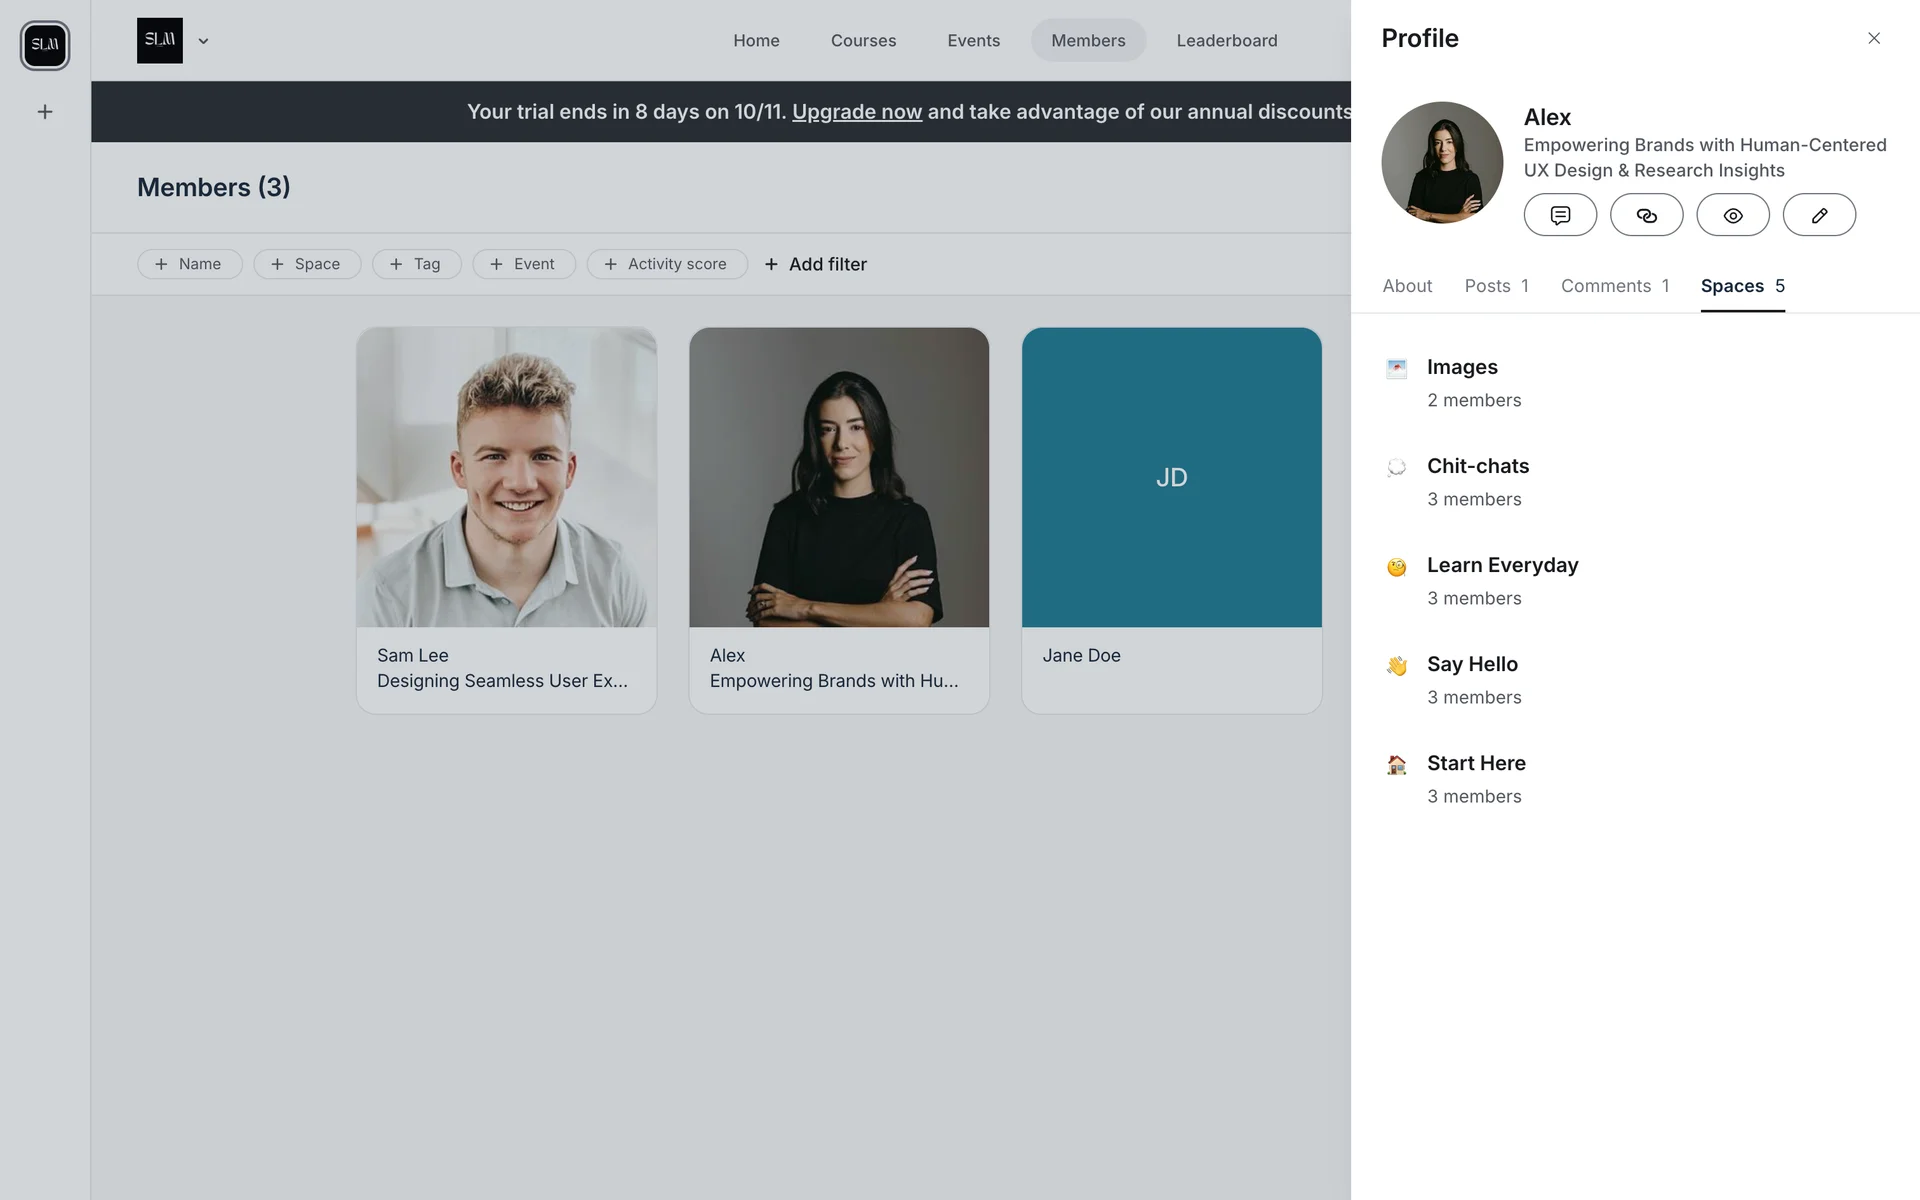Open Jane Doe's member card
The width and height of the screenshot is (1920, 1200).
(1171, 520)
